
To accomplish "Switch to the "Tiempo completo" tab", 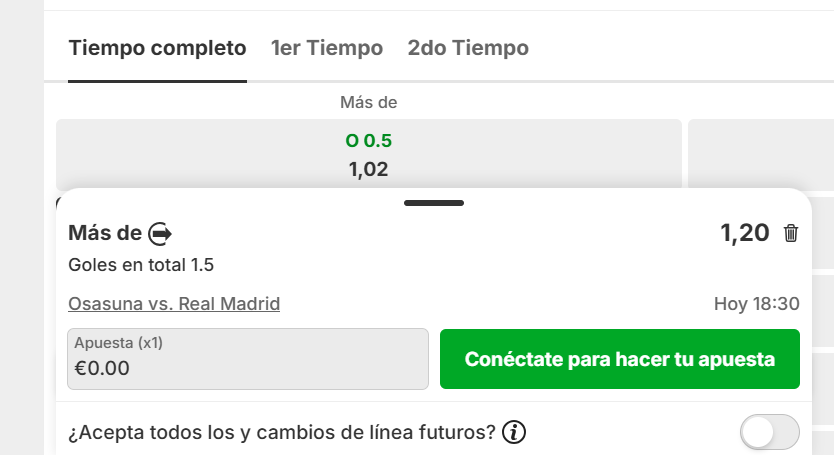I will click(157, 47).
